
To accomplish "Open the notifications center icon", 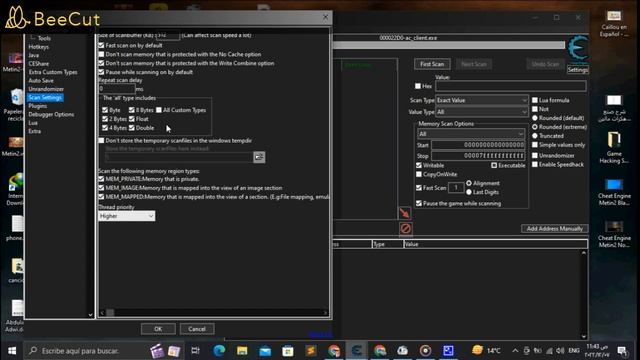I will [622, 351].
